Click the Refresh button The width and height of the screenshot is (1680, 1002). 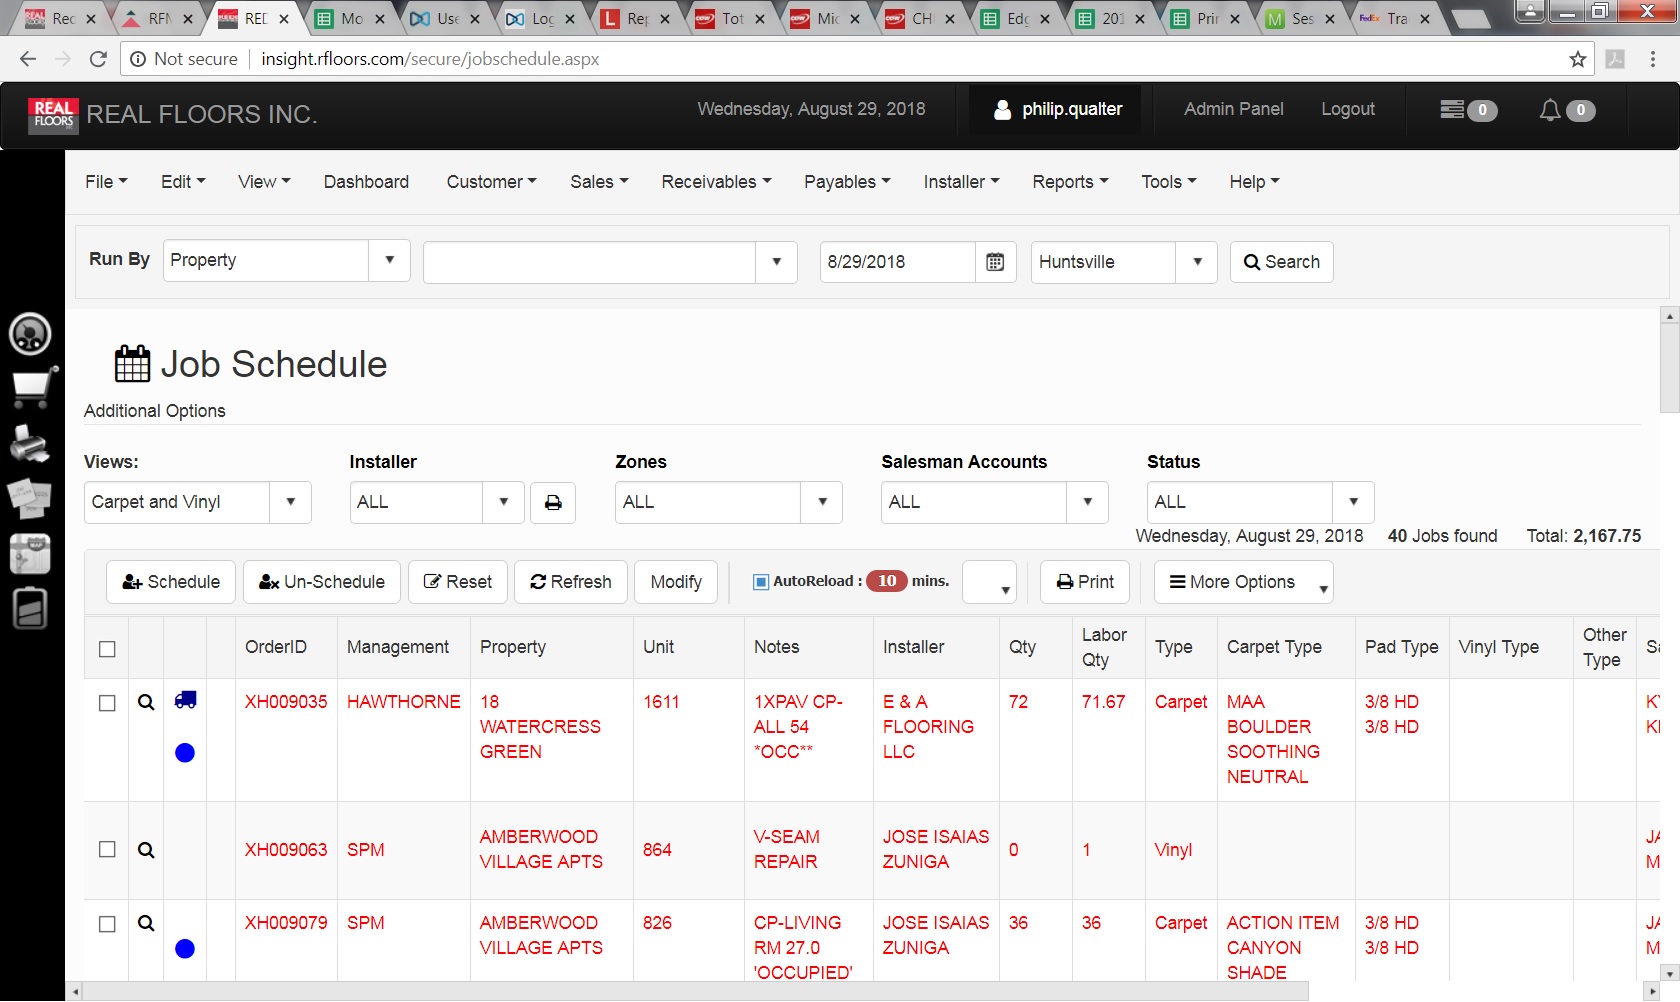click(571, 582)
